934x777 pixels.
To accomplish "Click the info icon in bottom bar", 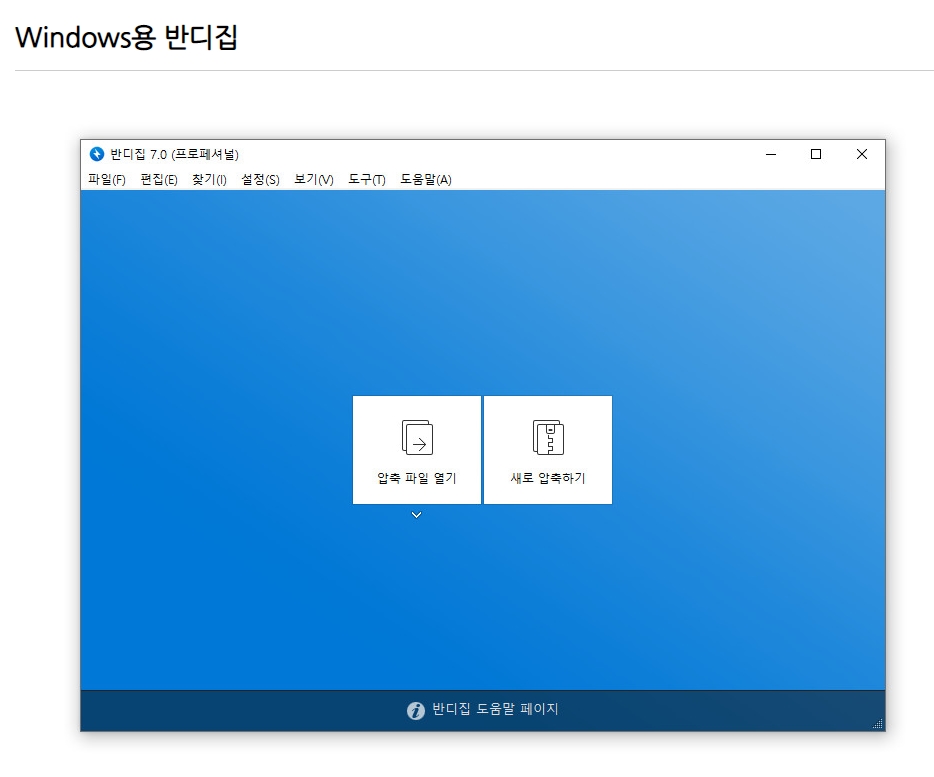I will click(x=416, y=710).
